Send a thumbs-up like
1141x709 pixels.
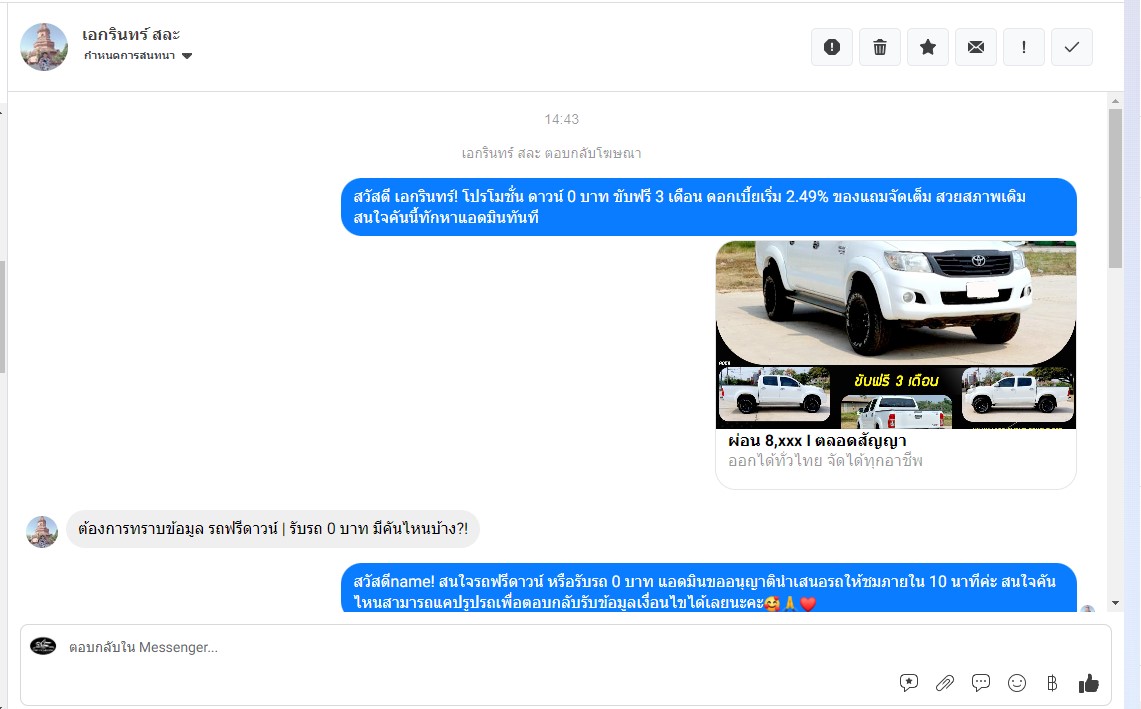click(1089, 683)
